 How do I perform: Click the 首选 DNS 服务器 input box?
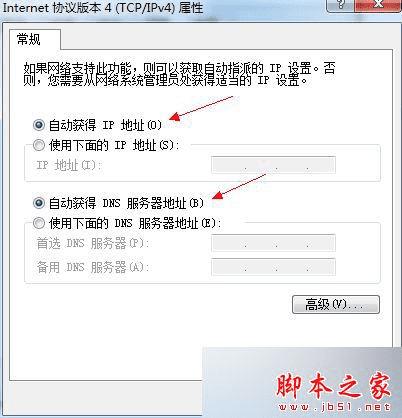pos(273,243)
